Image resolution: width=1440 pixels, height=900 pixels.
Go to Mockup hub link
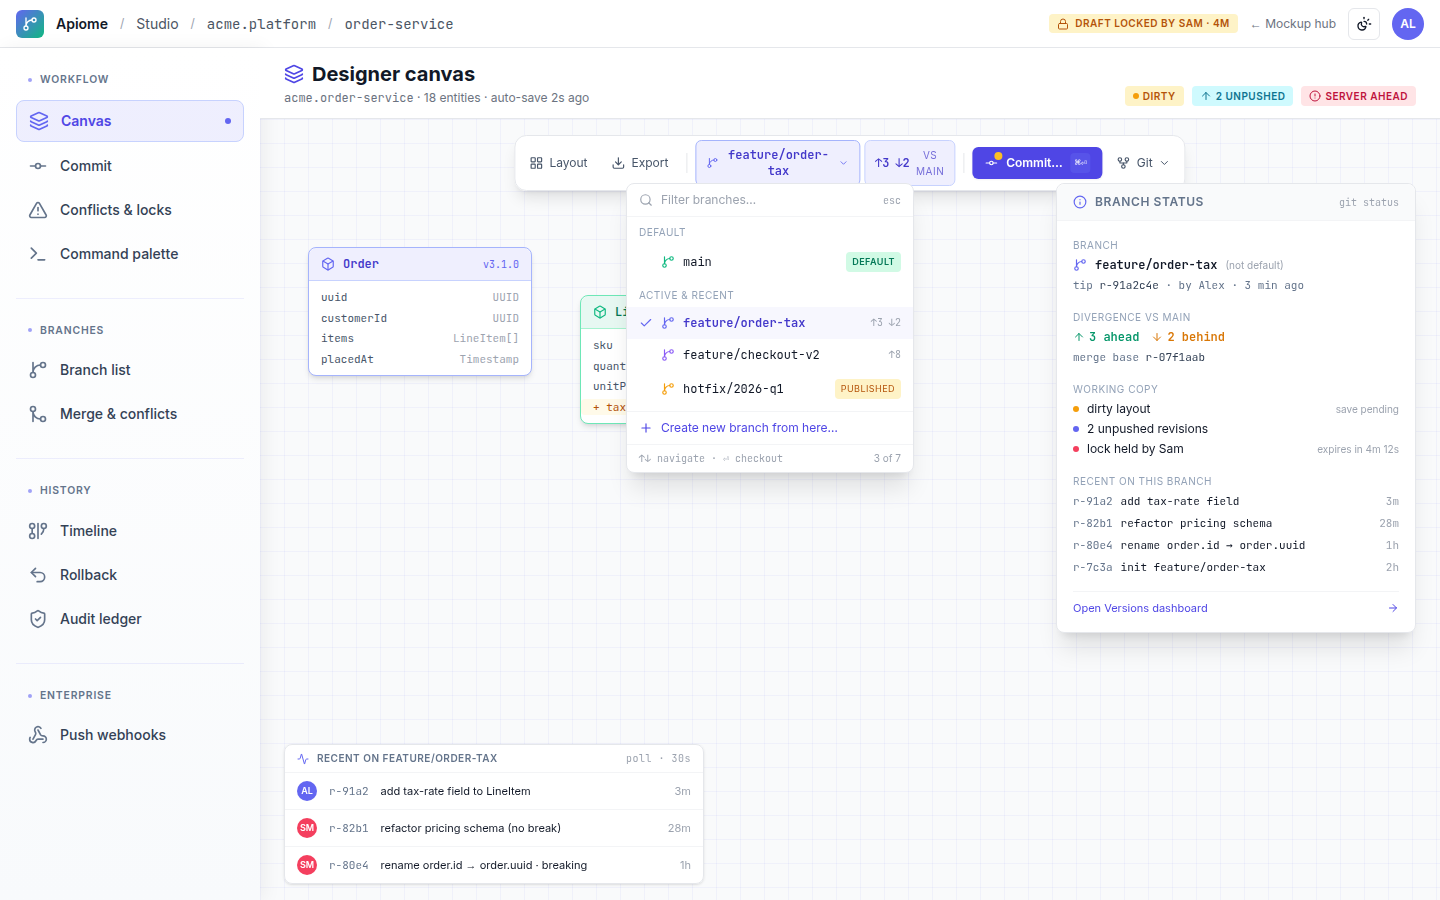click(1293, 24)
